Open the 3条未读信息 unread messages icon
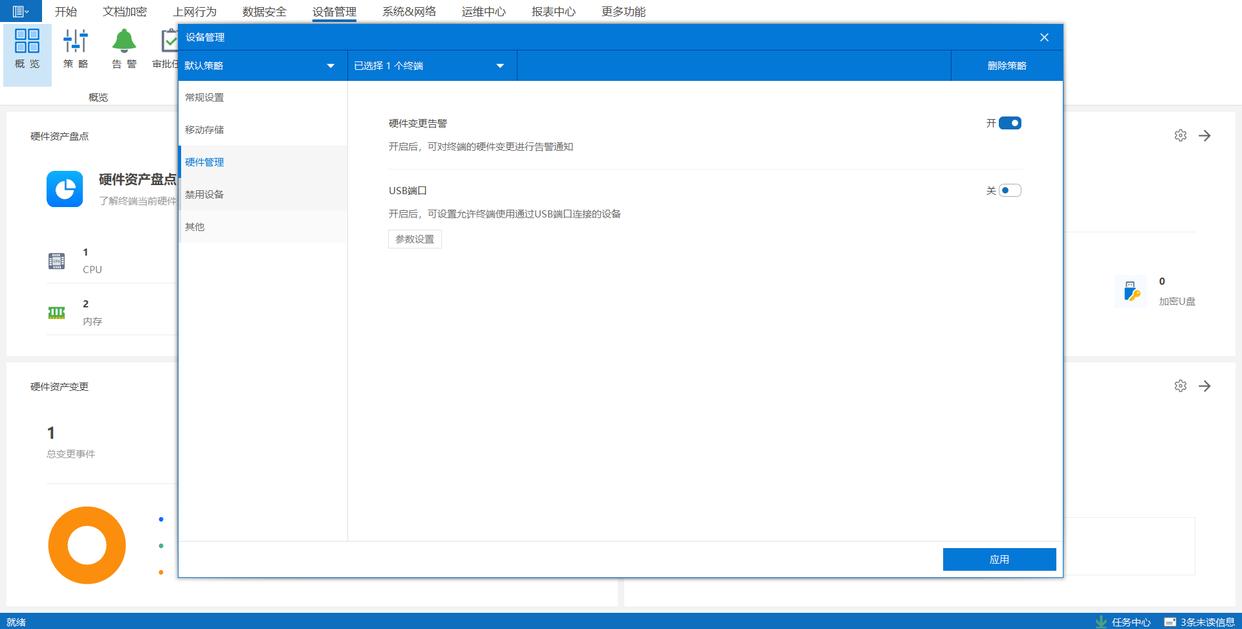This screenshot has width=1242, height=629. pyautogui.click(x=1170, y=621)
